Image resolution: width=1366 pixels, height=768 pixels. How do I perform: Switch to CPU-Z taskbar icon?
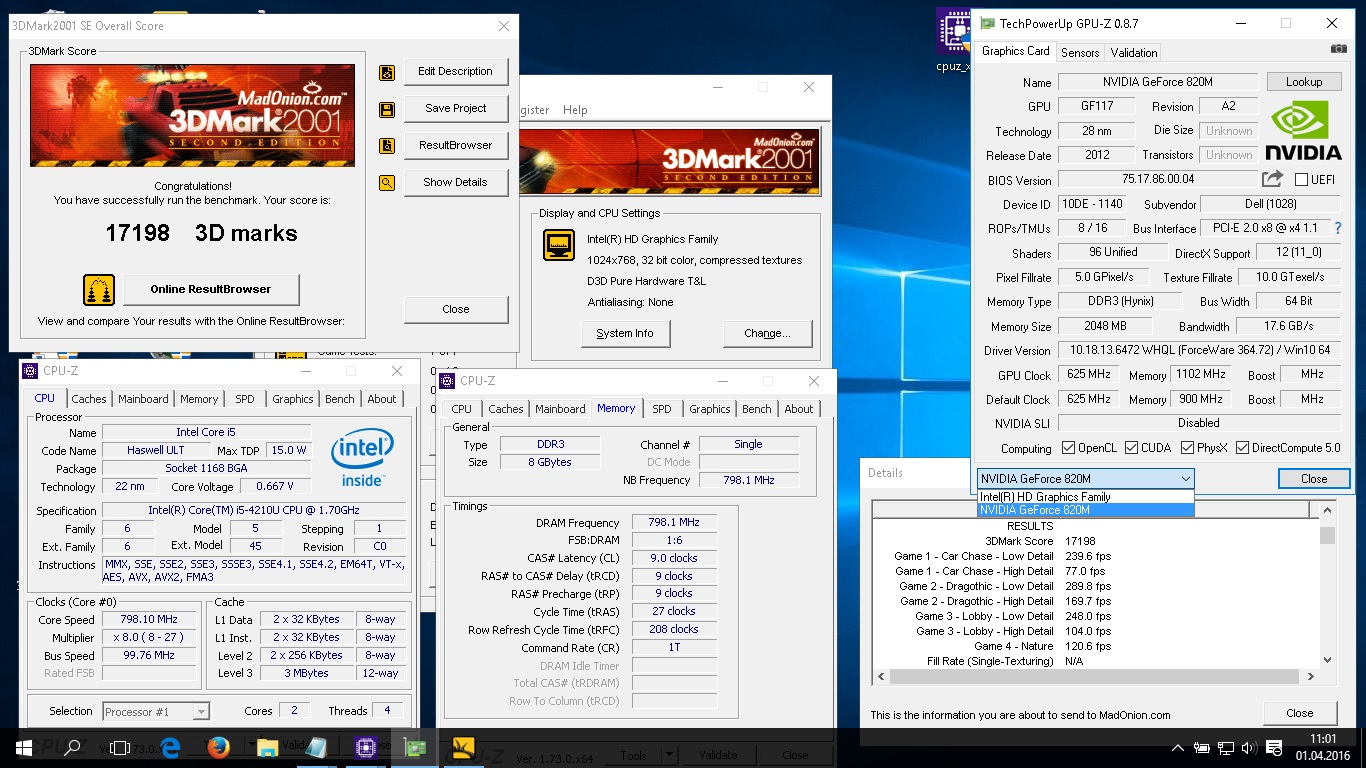pos(365,748)
